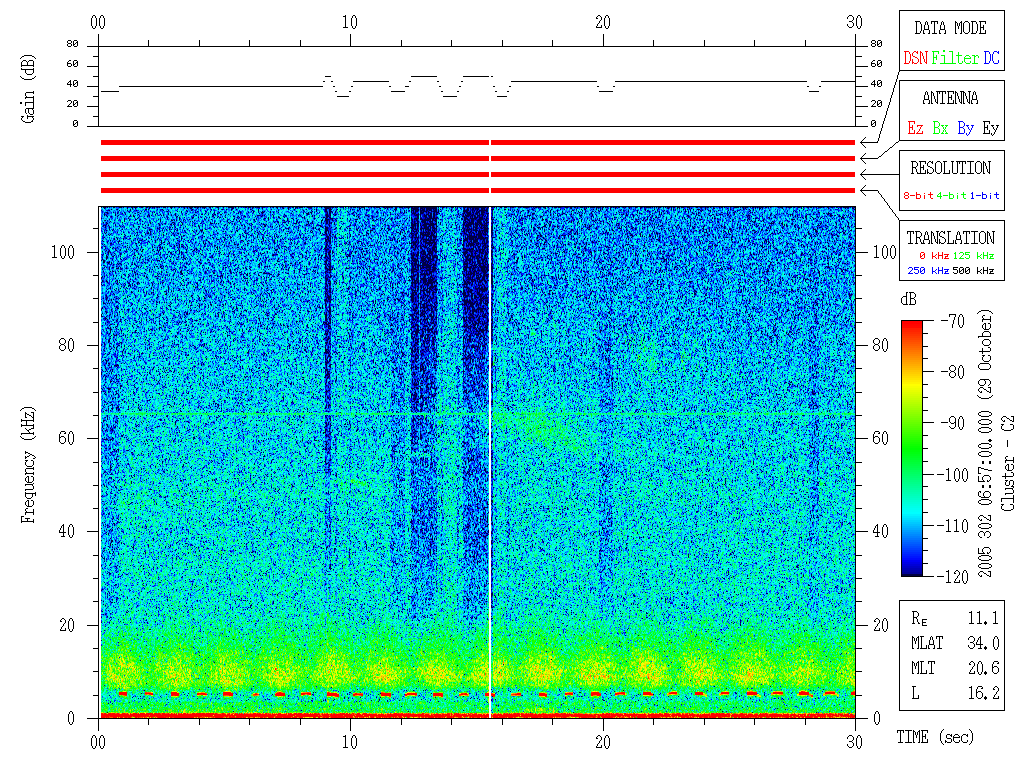Select the 0 kHz translation label
This screenshot has height=768, width=1024.
click(933, 255)
